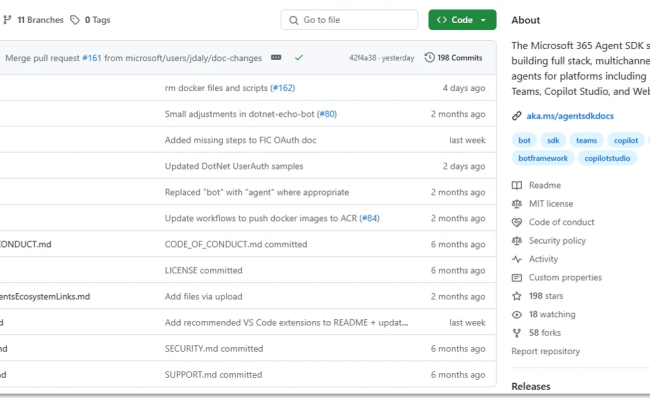Image resolution: width=650 pixels, height=400 pixels.
Task: Click the Custom properties note icon
Action: (x=517, y=278)
